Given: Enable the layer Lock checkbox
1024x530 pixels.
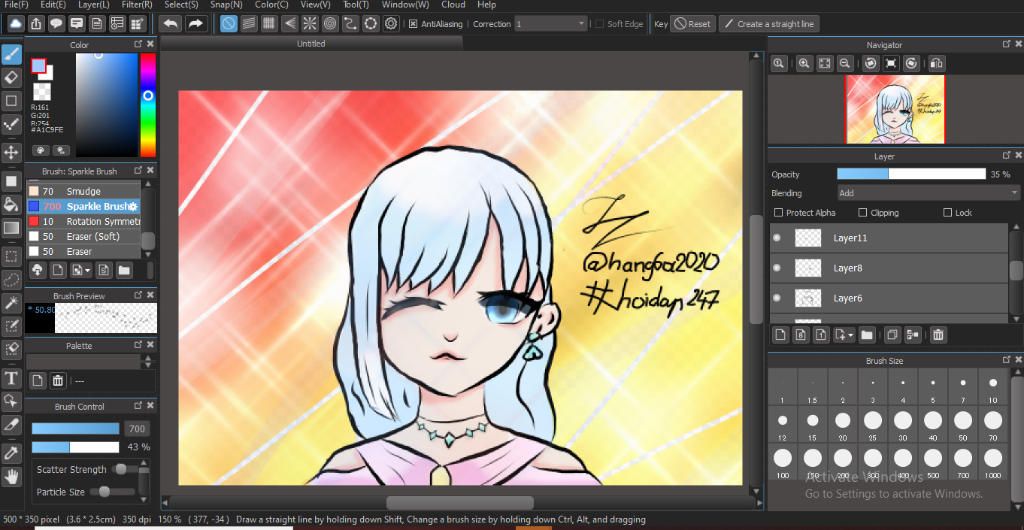Looking at the screenshot, I should point(948,213).
